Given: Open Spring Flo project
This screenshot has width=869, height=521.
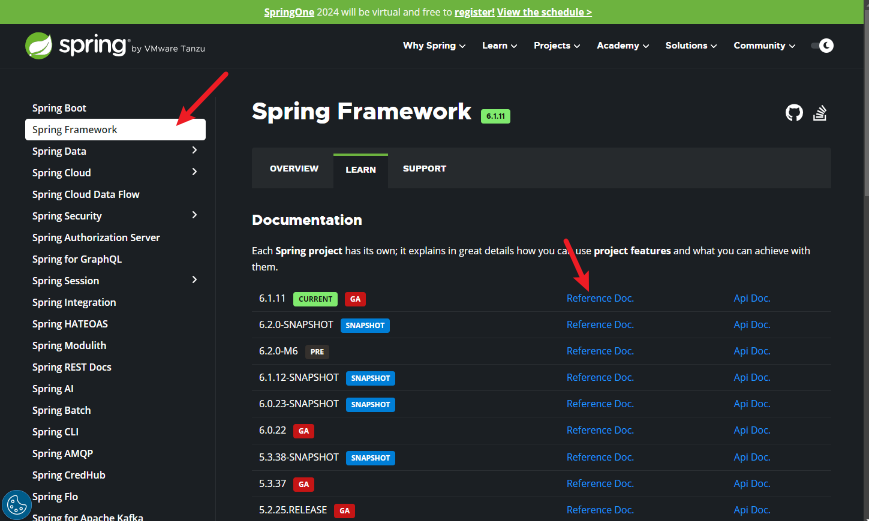Looking at the screenshot, I should [55, 497].
